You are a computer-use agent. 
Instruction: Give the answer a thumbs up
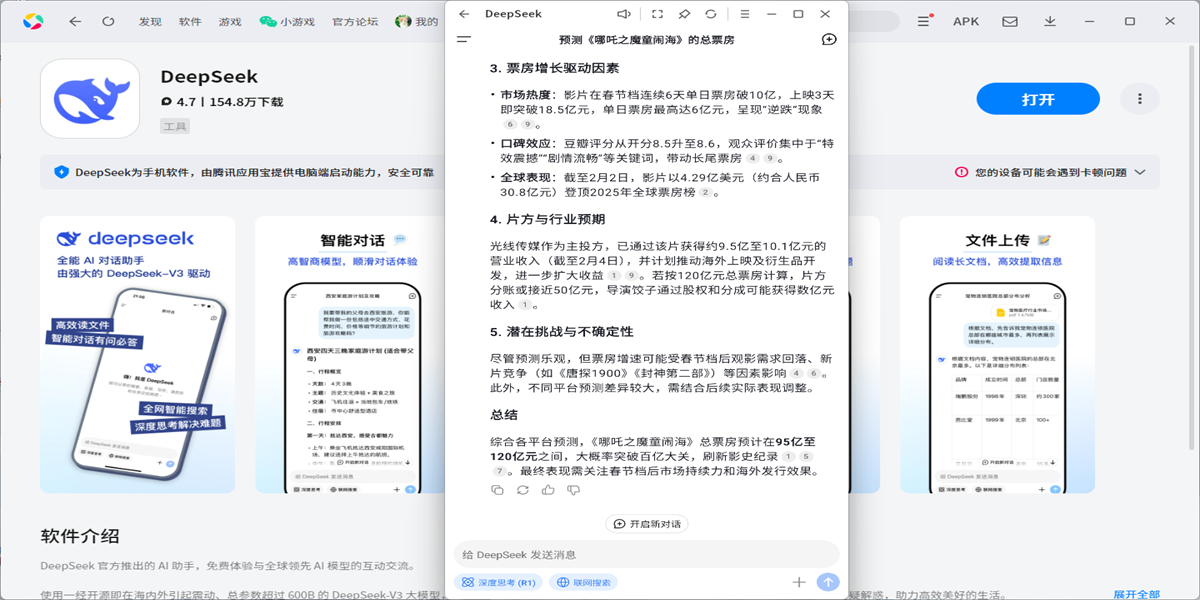[548, 490]
